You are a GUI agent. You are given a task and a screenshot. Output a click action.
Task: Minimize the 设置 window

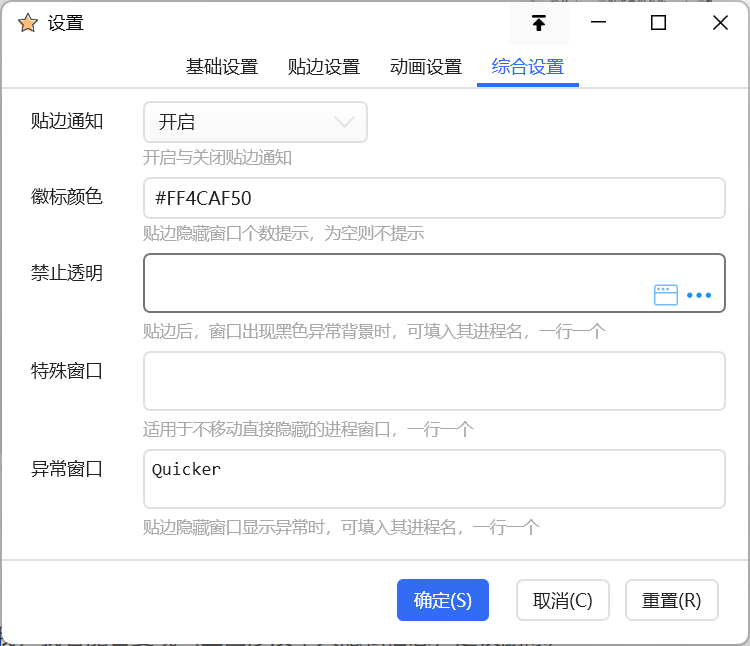click(x=599, y=23)
